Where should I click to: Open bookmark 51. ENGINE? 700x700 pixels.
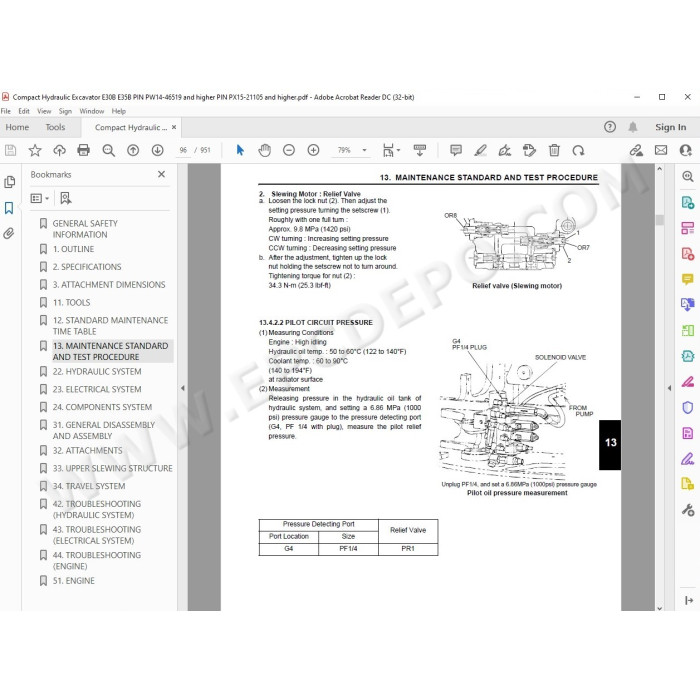pos(74,581)
